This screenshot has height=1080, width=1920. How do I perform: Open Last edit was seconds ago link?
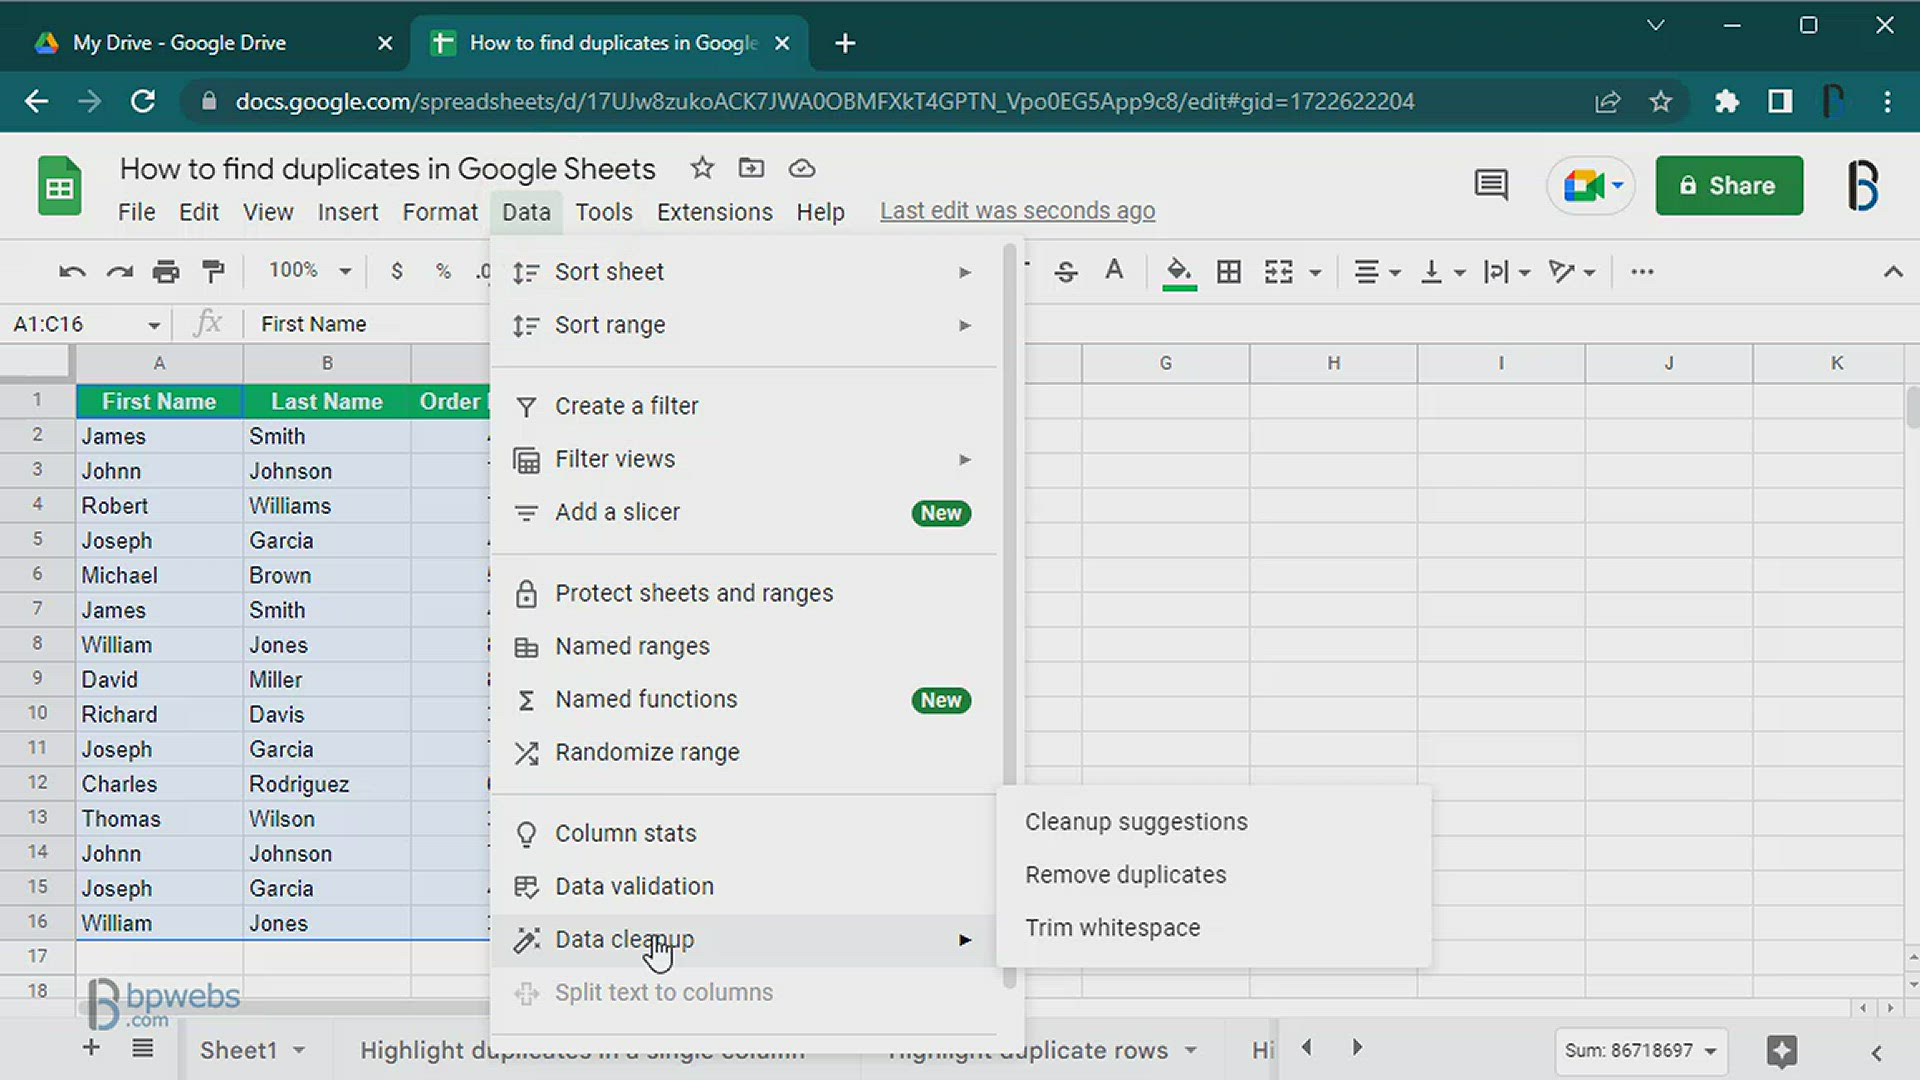point(1017,211)
